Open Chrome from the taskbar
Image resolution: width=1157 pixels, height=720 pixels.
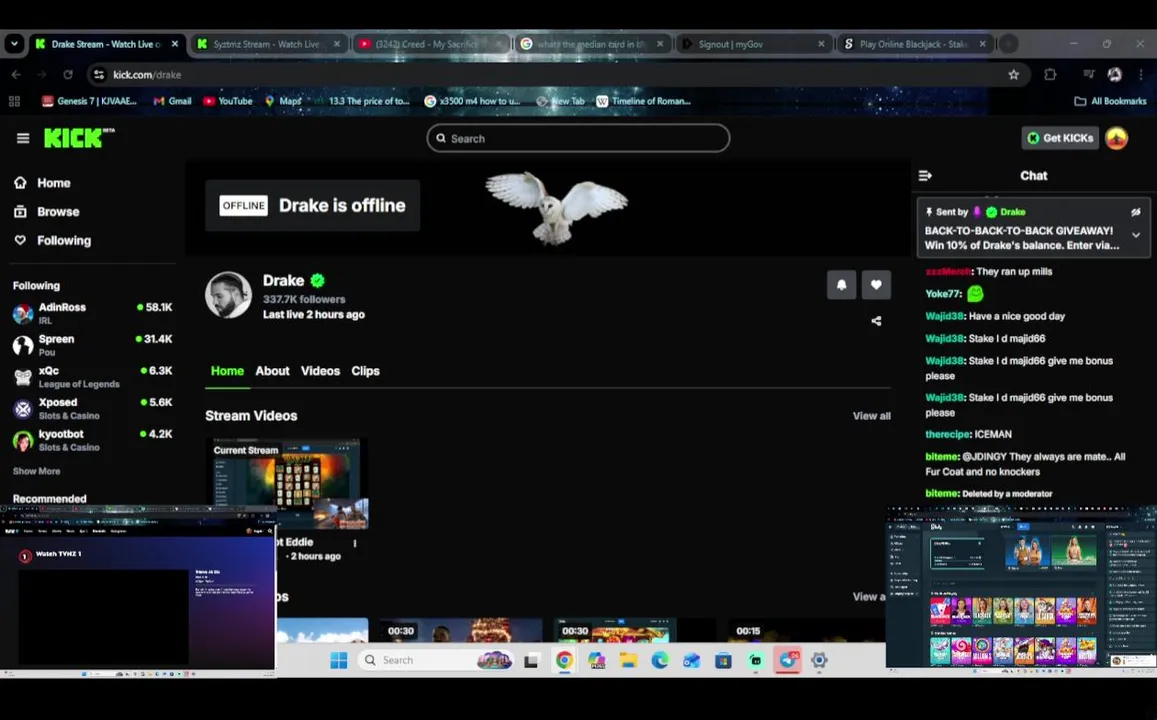click(564, 660)
